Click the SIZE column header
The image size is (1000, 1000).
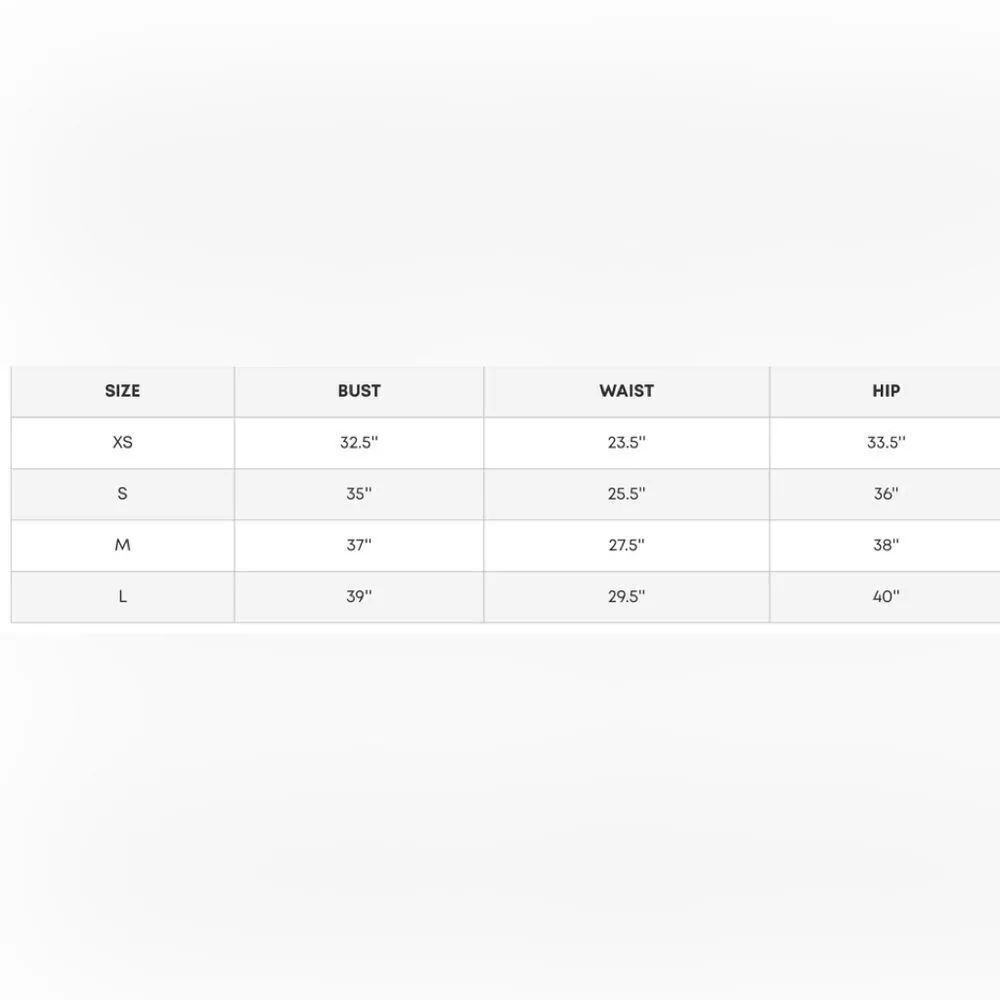click(x=122, y=391)
